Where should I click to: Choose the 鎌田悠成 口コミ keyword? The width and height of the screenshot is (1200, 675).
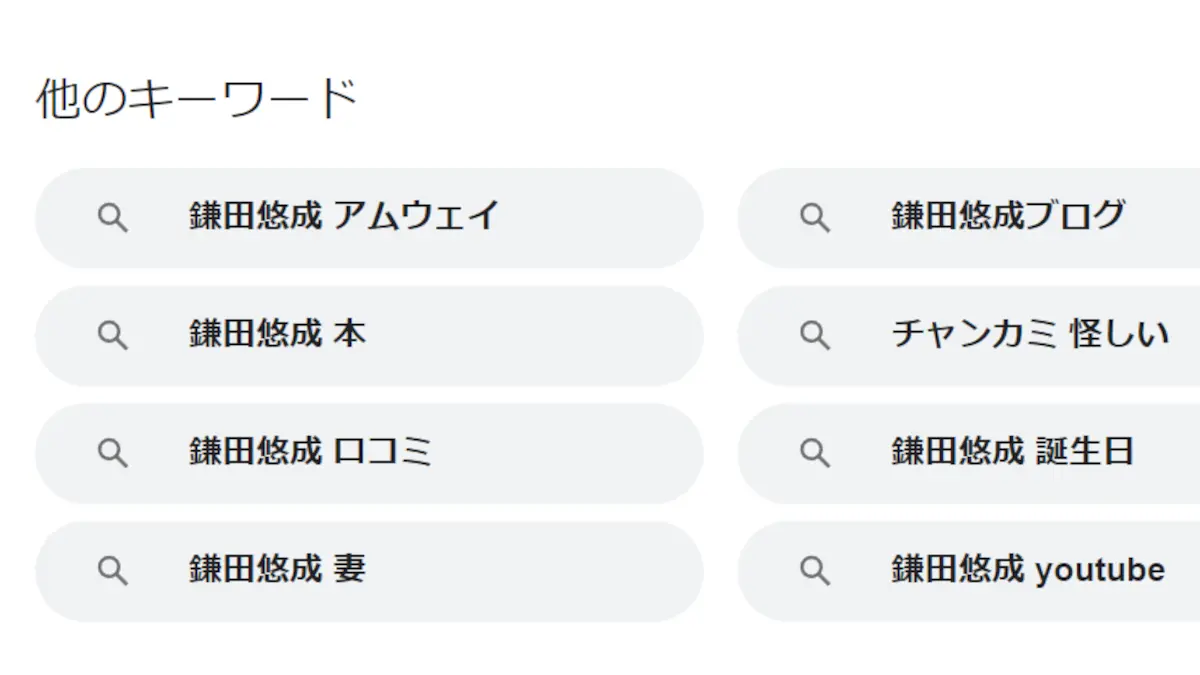pos(311,452)
